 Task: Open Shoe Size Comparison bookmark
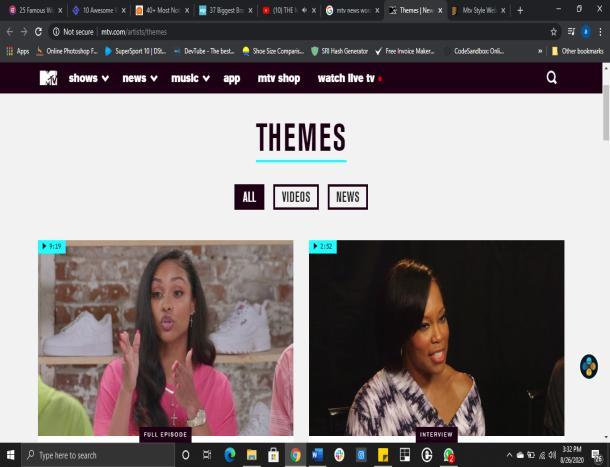click(273, 51)
